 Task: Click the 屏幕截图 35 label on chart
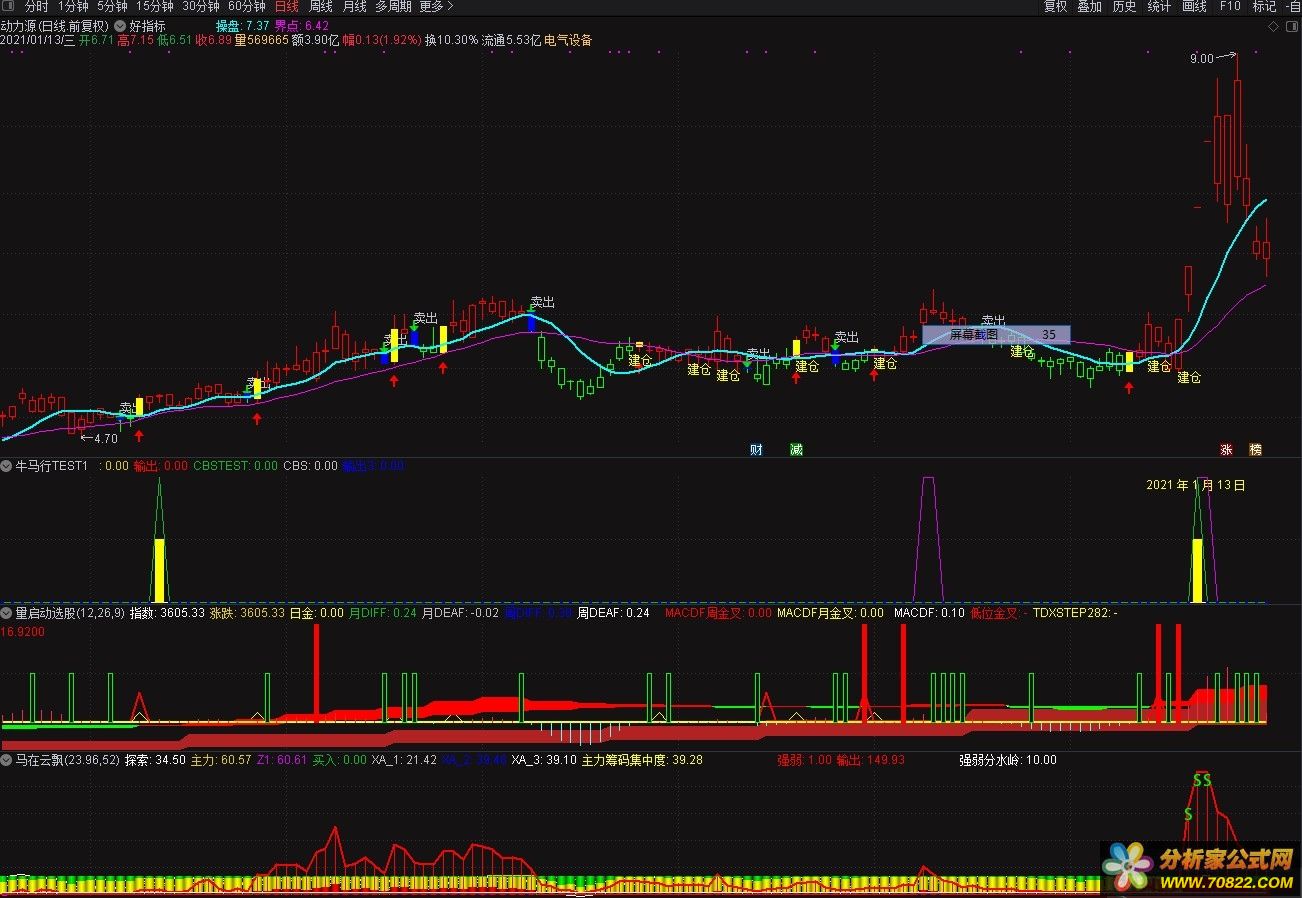coord(996,335)
